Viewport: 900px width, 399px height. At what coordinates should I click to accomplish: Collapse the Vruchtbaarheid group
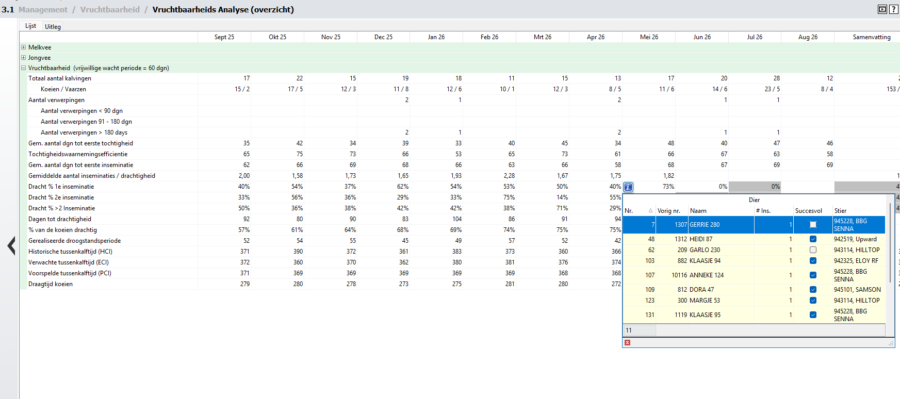[23, 68]
